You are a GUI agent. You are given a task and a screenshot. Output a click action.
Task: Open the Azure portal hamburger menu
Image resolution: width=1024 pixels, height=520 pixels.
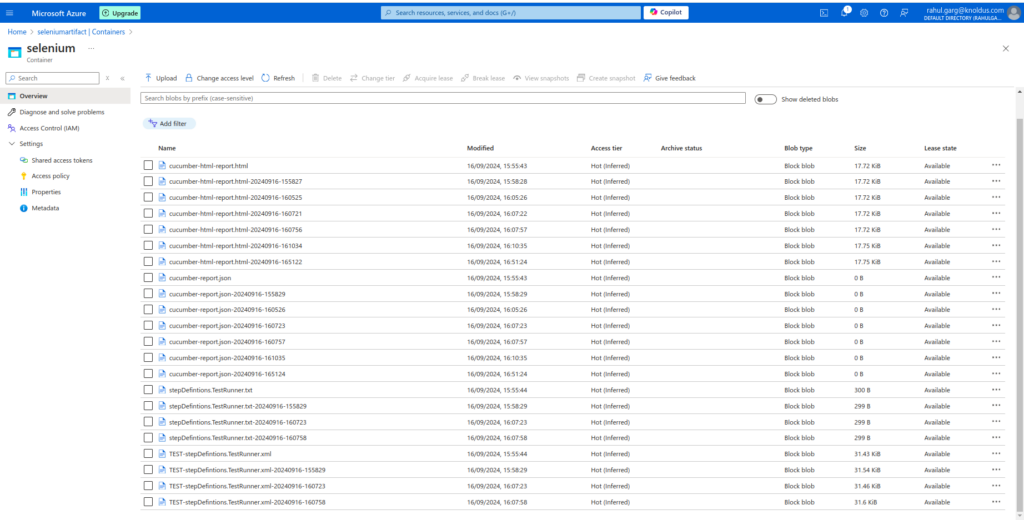[x=11, y=12]
